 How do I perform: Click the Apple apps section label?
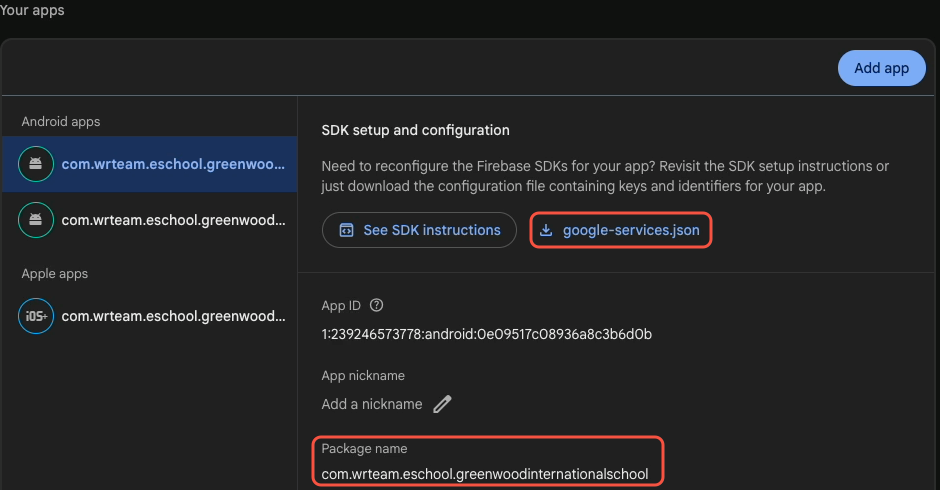55,273
